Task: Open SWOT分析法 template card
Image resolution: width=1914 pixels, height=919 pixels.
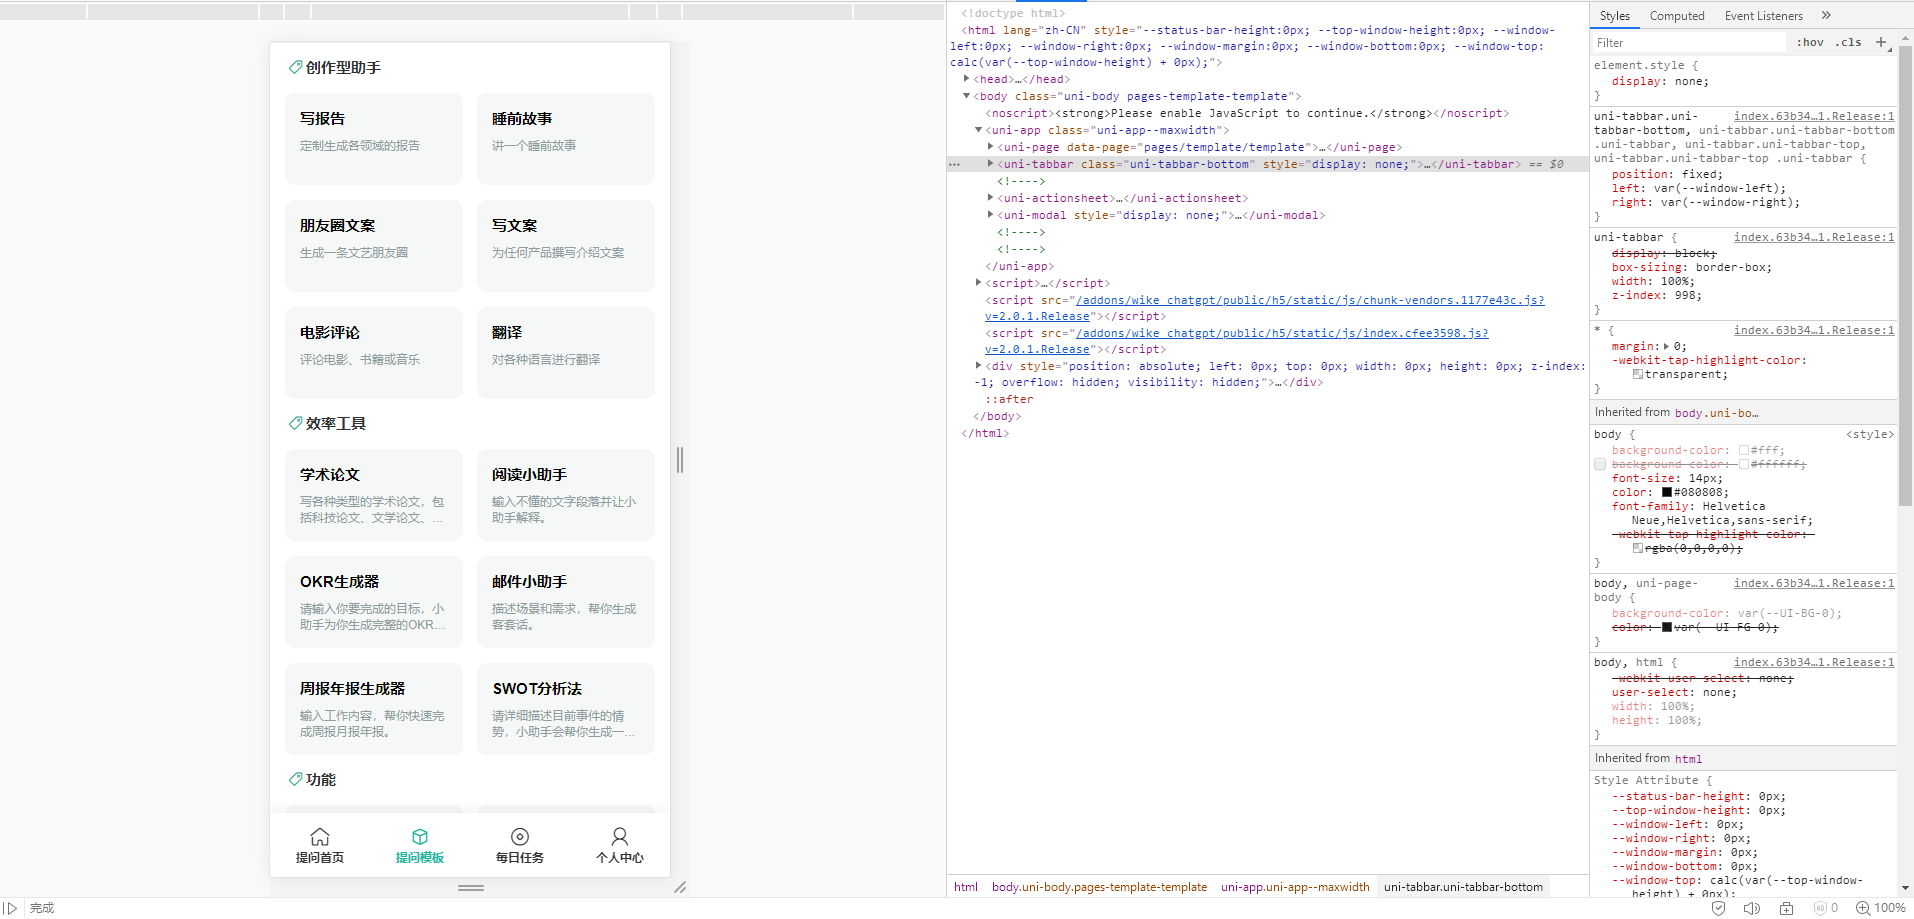Action: [566, 709]
